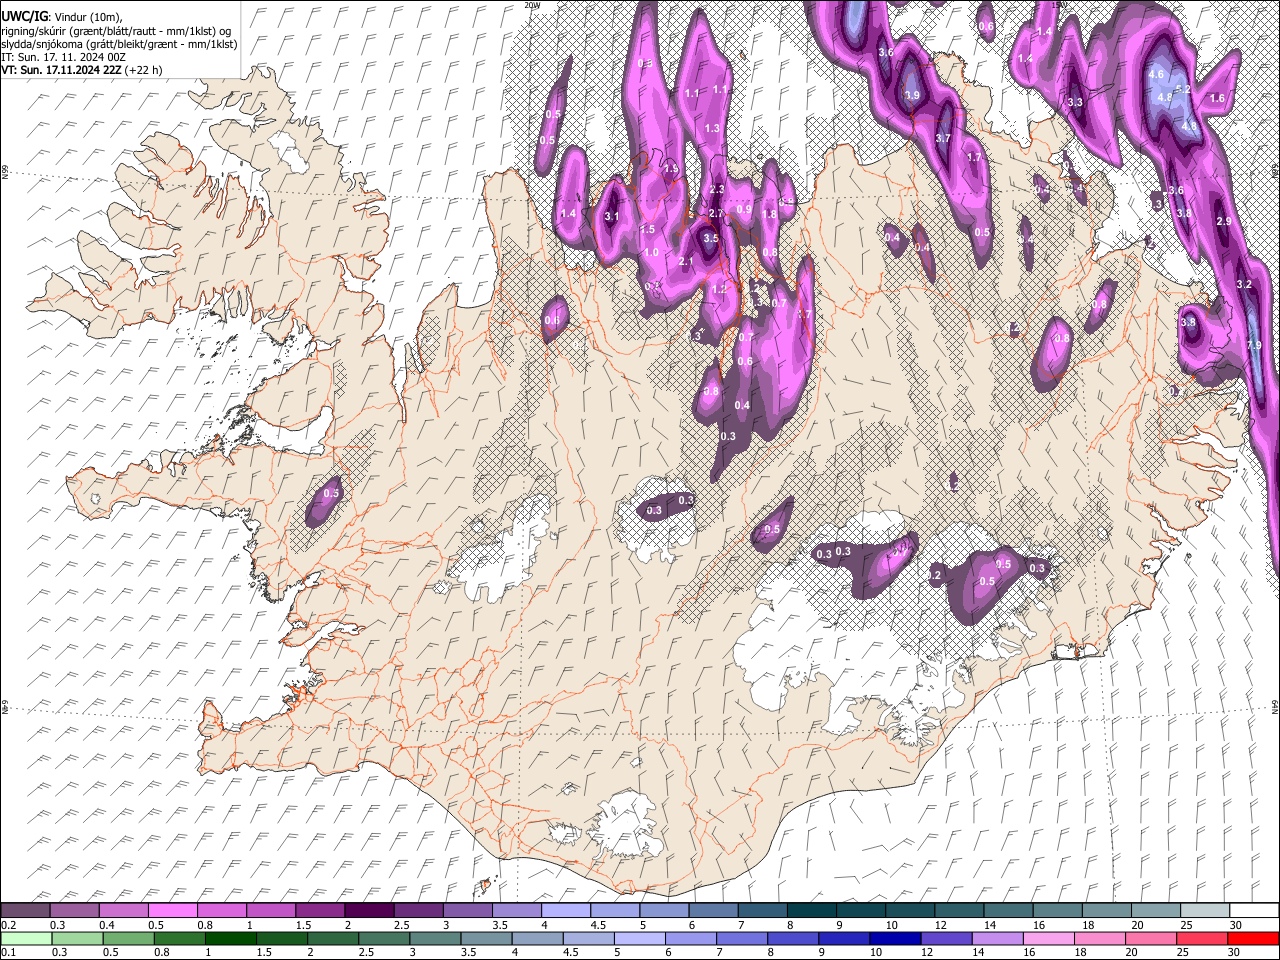Click the darkest purple 2 swatch in top legend
The image size is (1280, 960).
(368, 911)
